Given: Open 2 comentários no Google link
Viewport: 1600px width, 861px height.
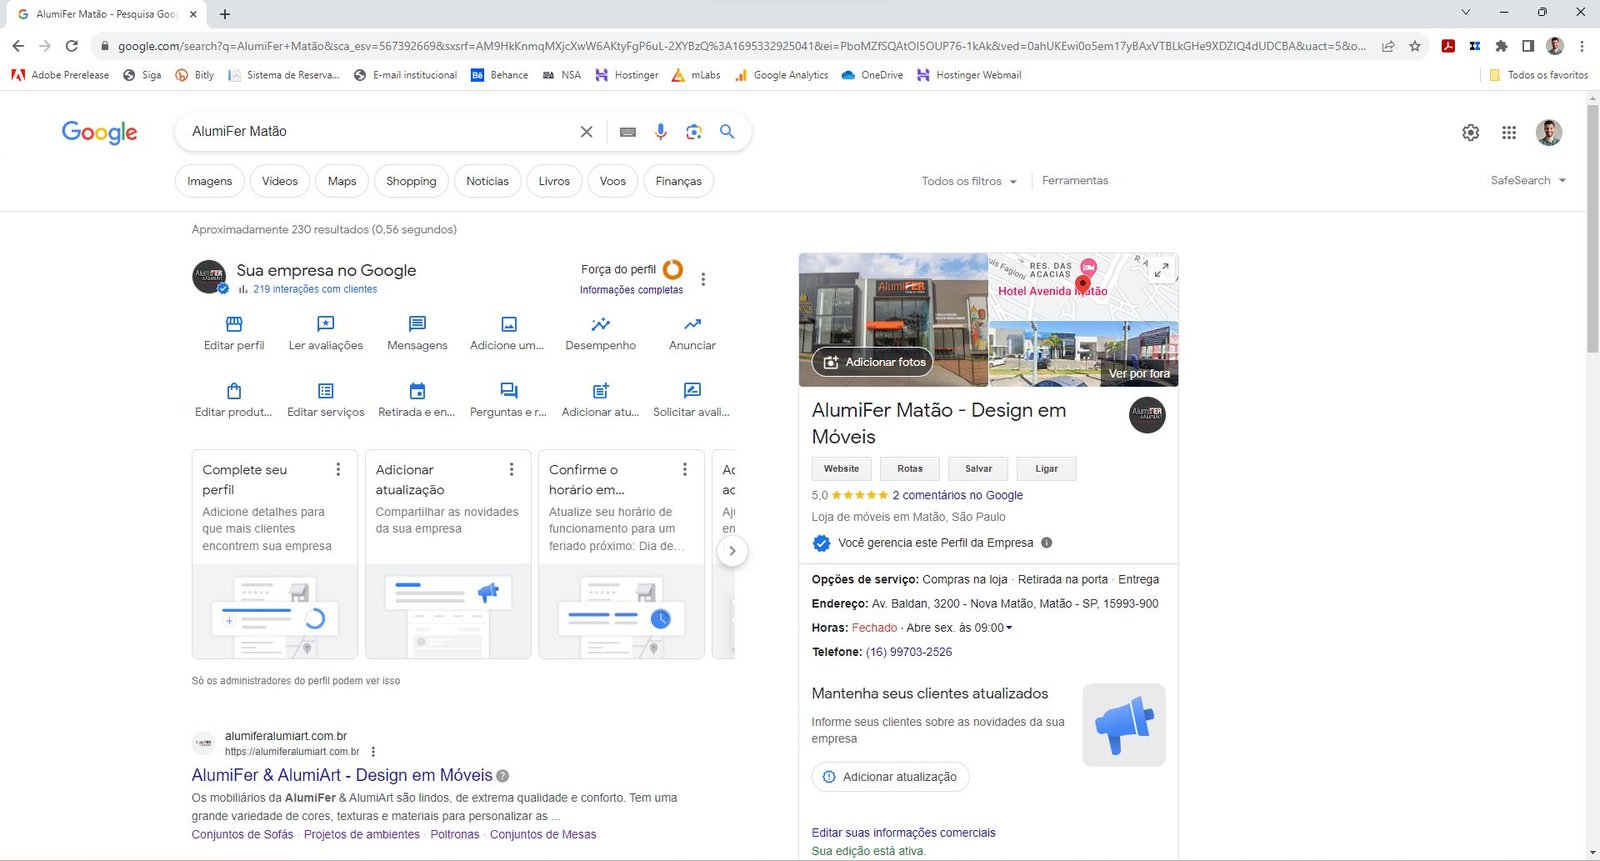Looking at the screenshot, I should (x=958, y=495).
